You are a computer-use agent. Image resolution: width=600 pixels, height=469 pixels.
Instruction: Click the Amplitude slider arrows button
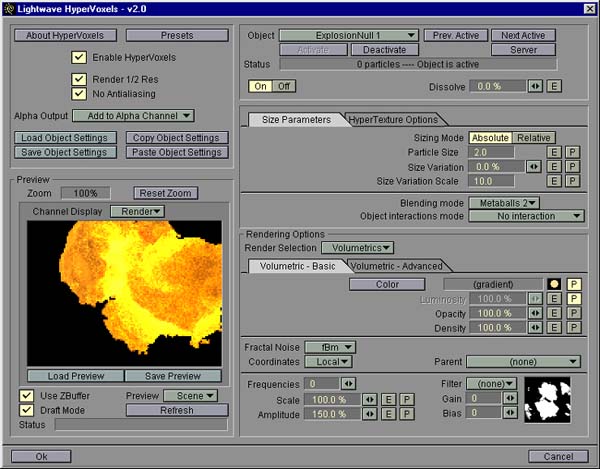click(369, 414)
